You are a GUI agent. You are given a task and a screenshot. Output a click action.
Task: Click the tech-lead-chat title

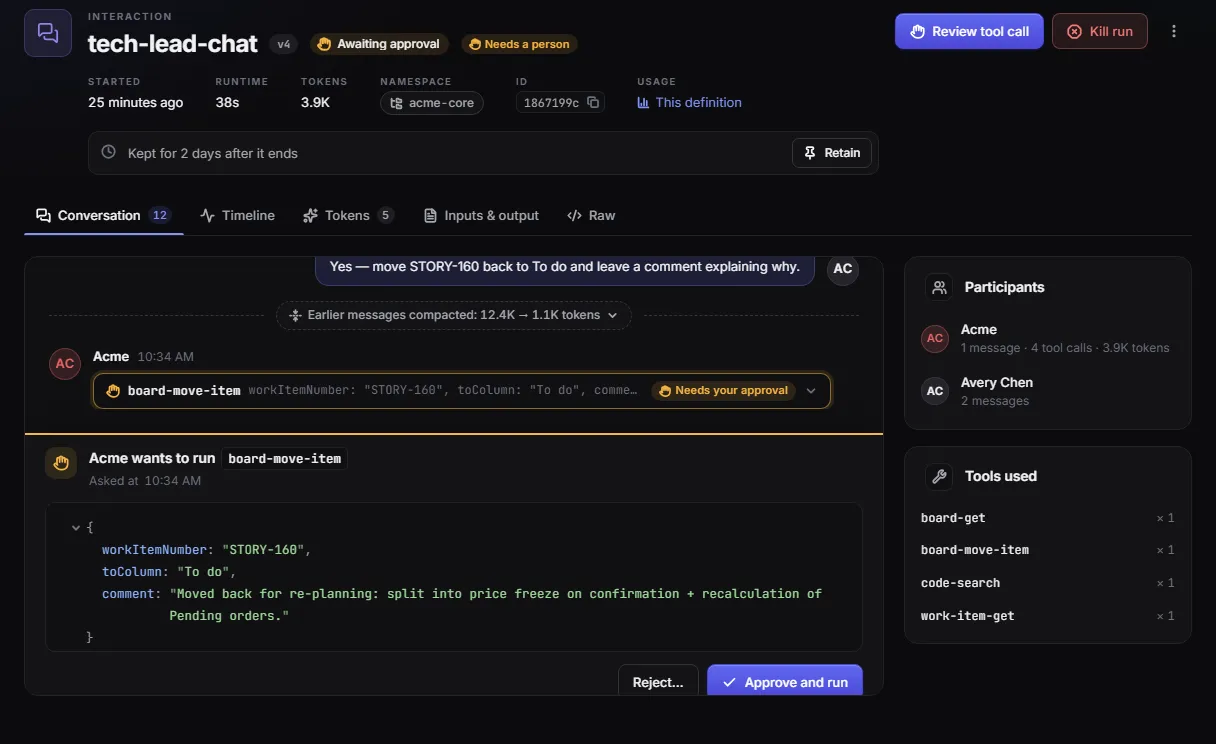click(x=173, y=43)
